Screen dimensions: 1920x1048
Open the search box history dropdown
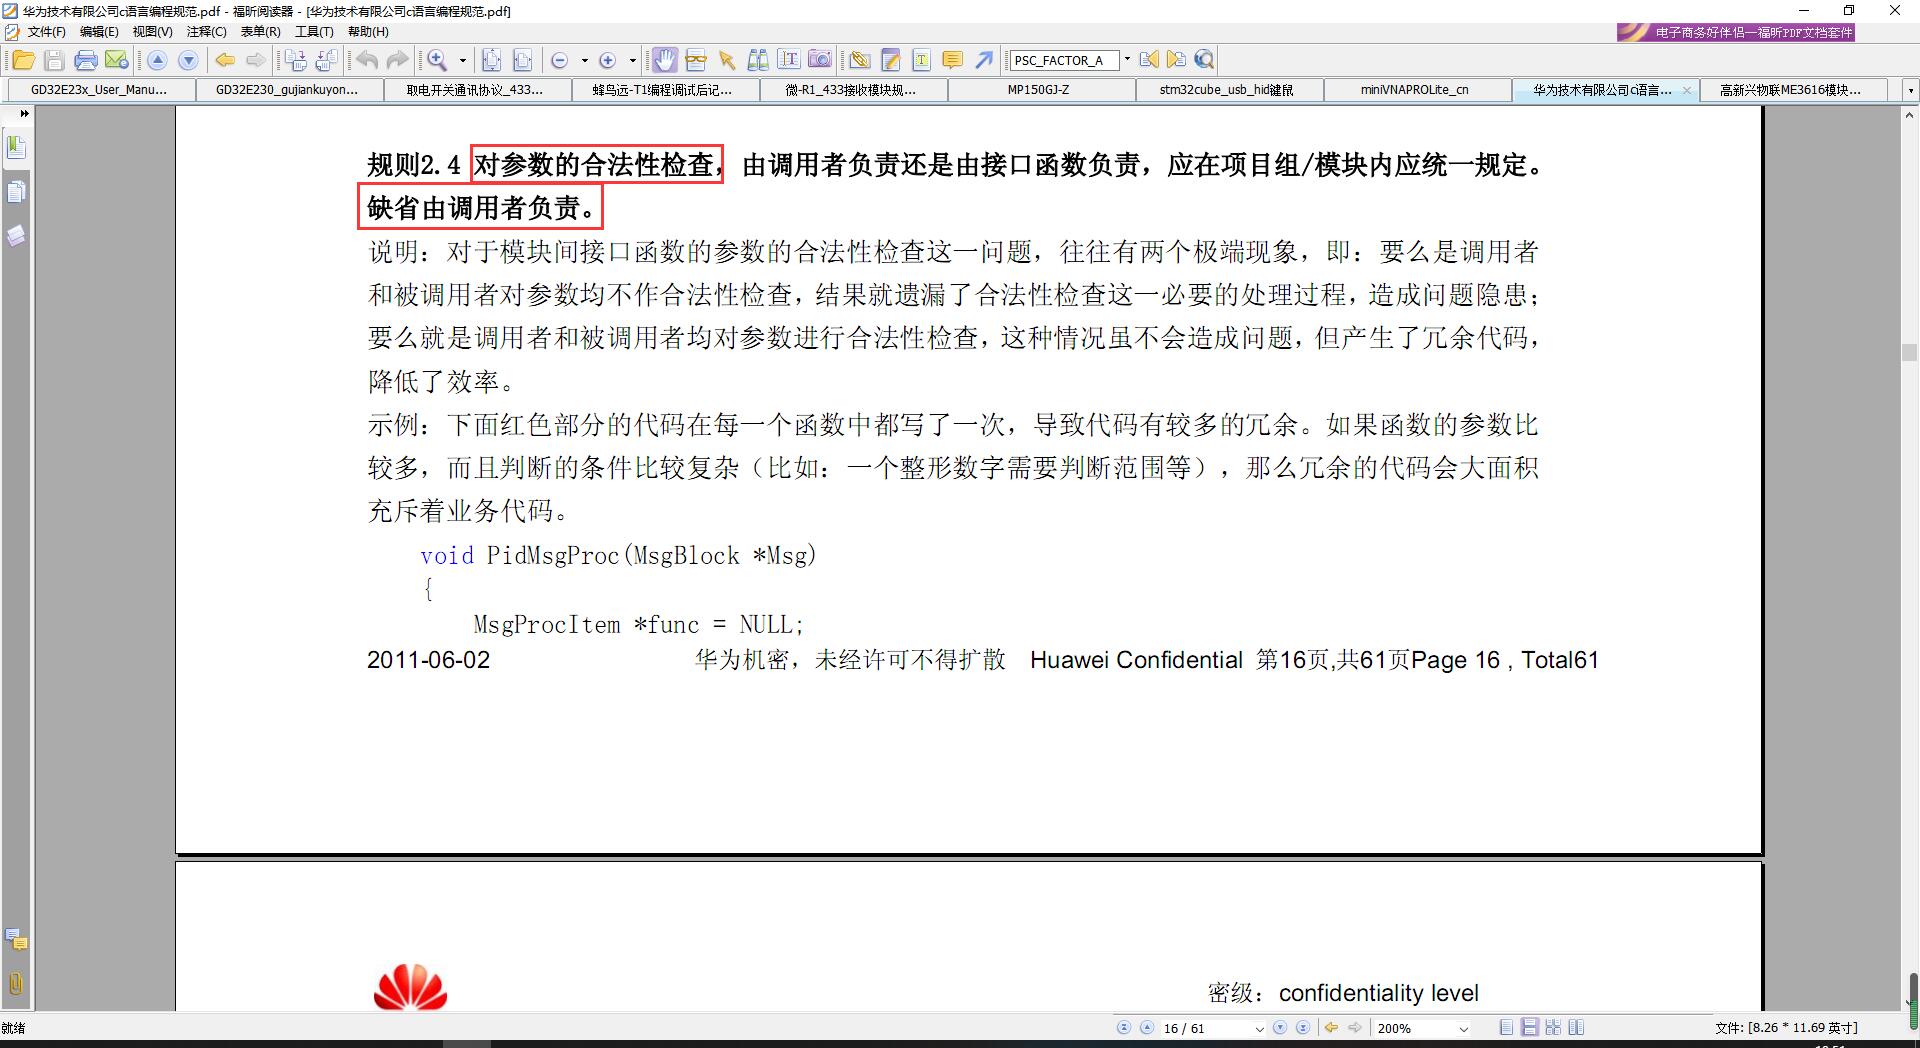tap(1128, 60)
